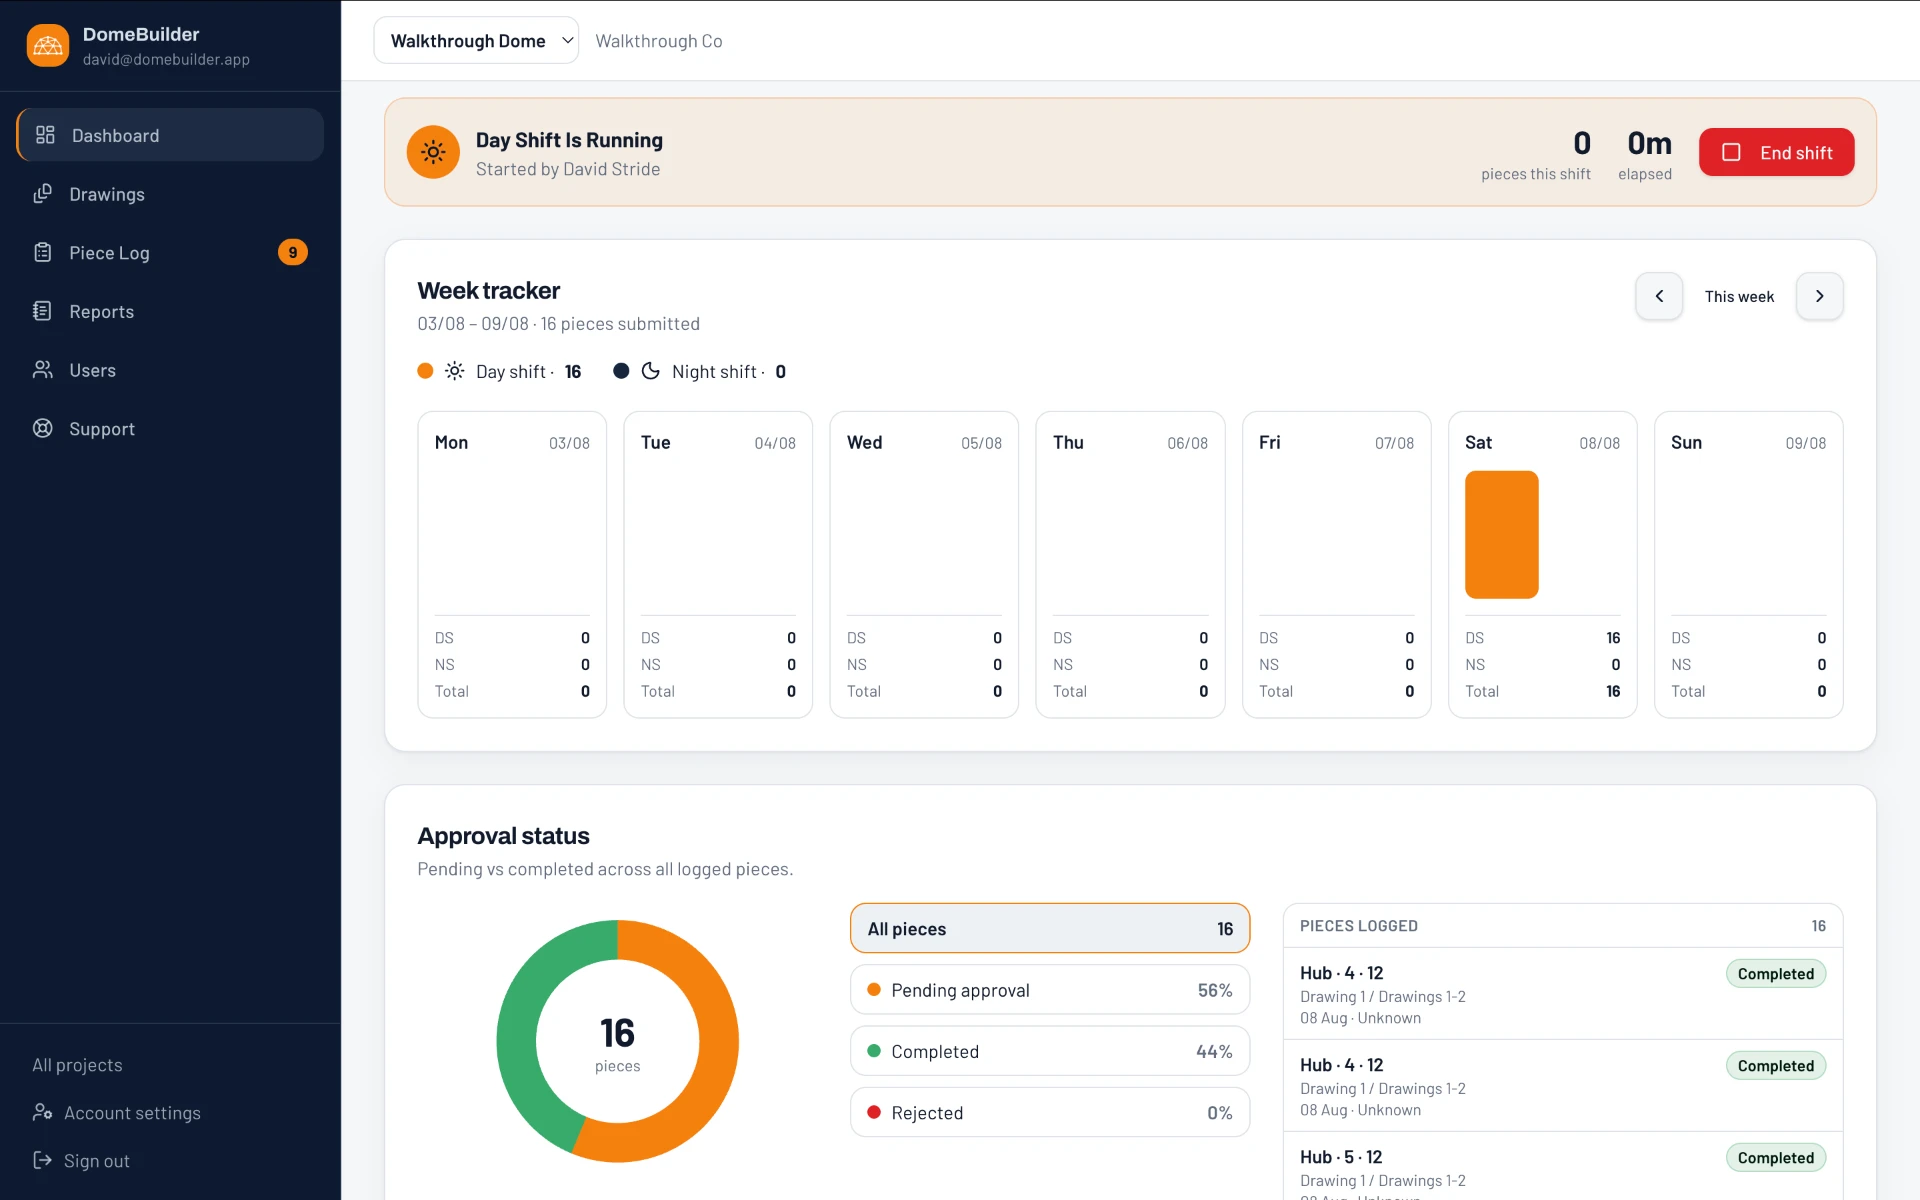This screenshot has height=1200, width=1920.
Task: Click the Tue 04/08 day card
Action: tap(718, 564)
